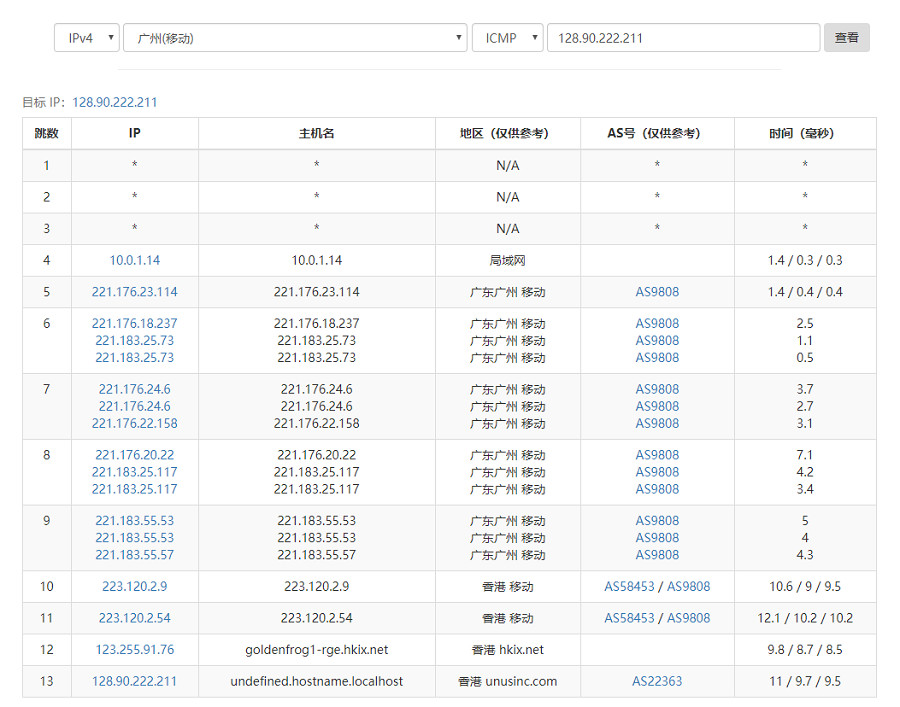The image size is (900, 707).
Task: Click the blue 223.120.2.54 IP link
Action: point(135,618)
